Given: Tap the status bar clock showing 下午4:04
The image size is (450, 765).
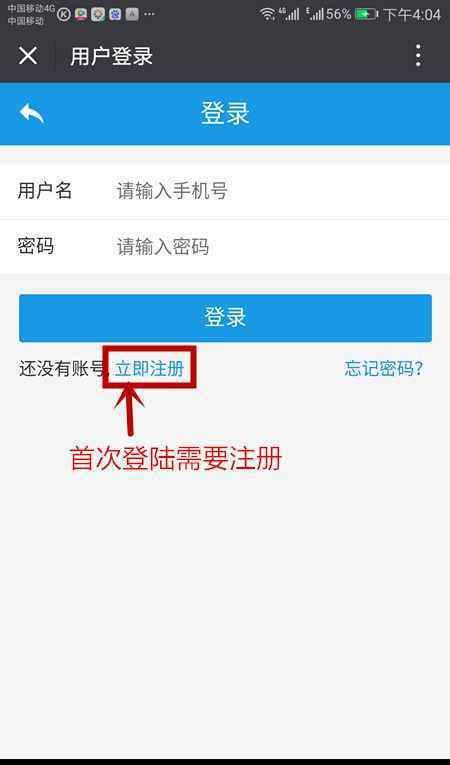Looking at the screenshot, I should click(412, 15).
